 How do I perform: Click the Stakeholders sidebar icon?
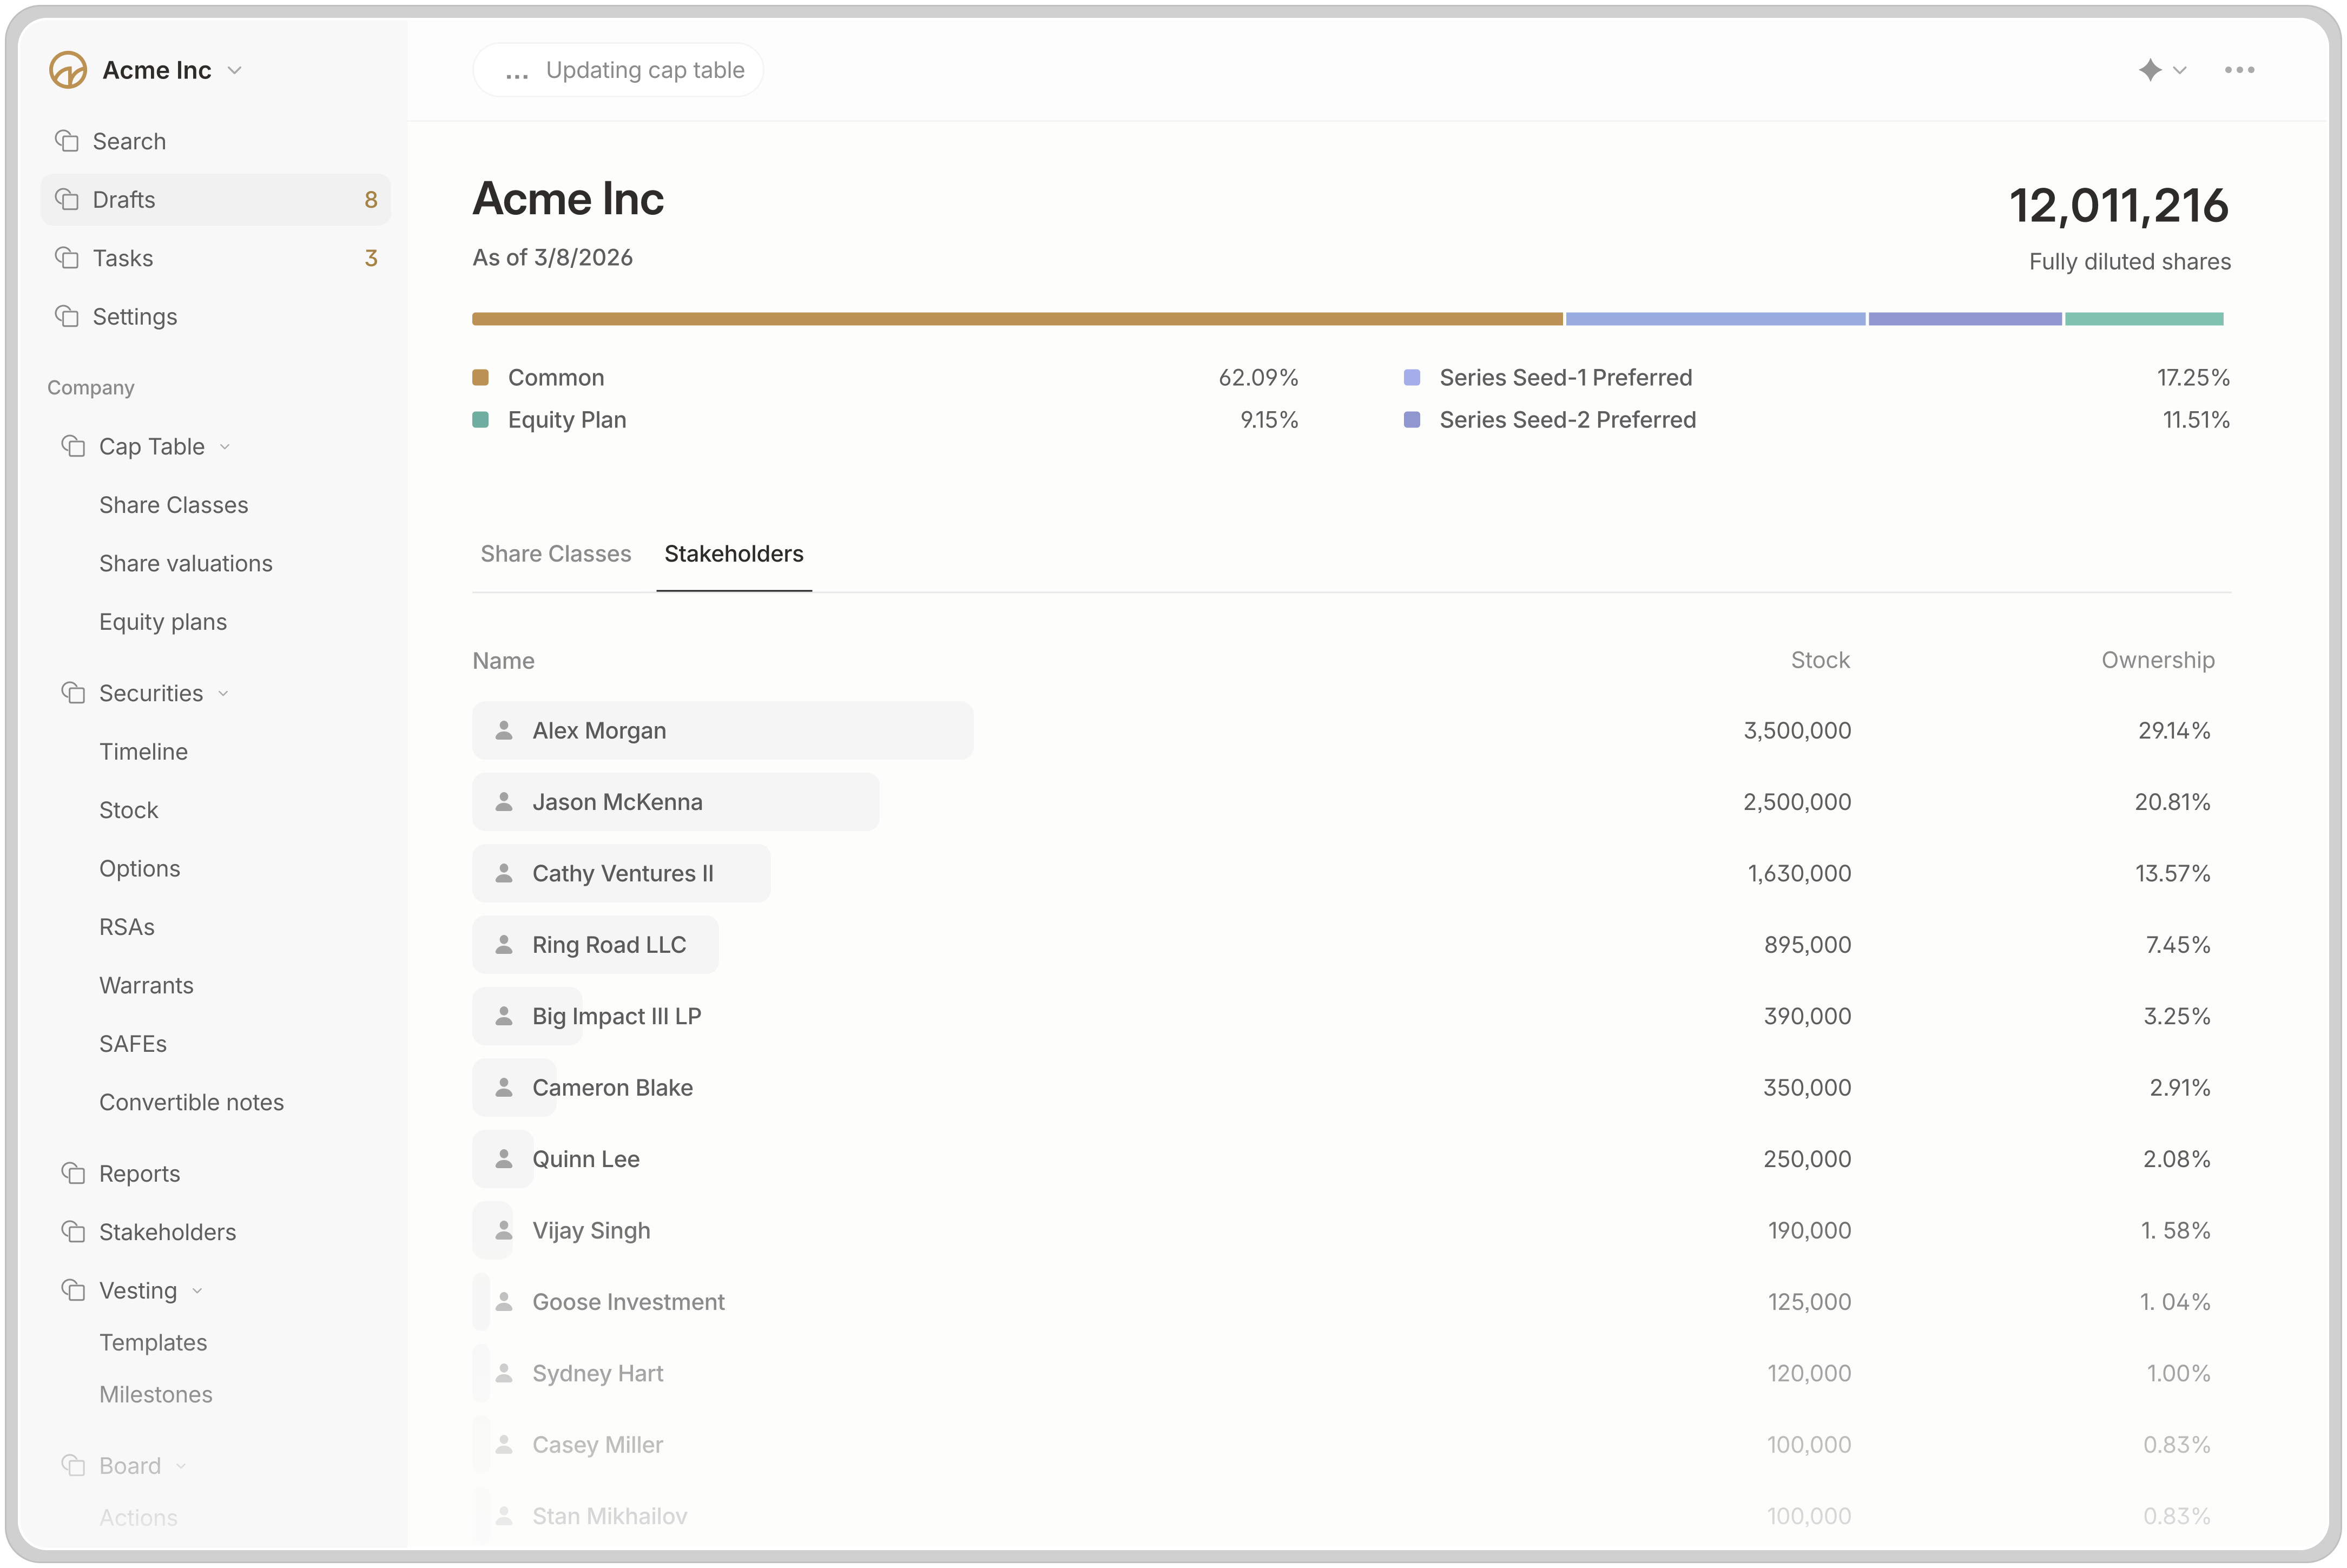tap(73, 1232)
